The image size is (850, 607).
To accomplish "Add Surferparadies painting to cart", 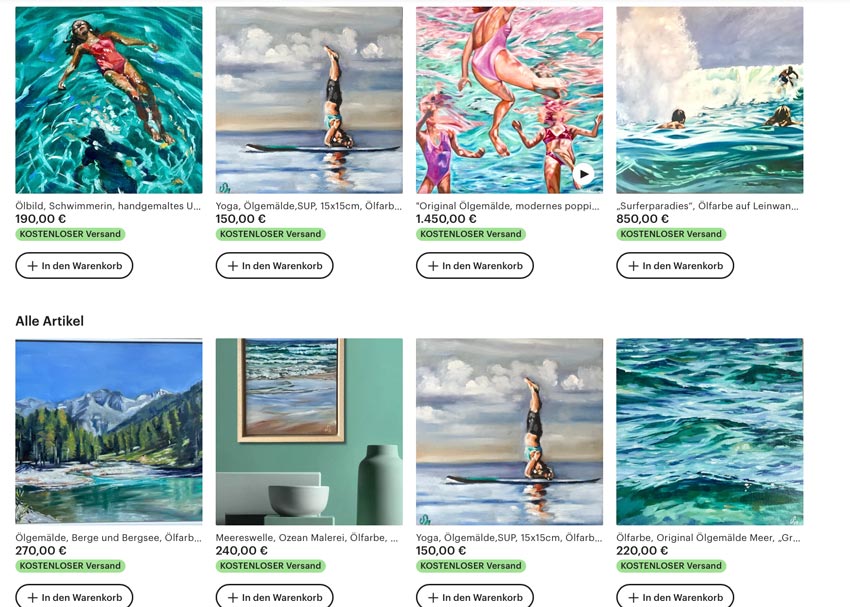I will pyautogui.click(x=675, y=266).
